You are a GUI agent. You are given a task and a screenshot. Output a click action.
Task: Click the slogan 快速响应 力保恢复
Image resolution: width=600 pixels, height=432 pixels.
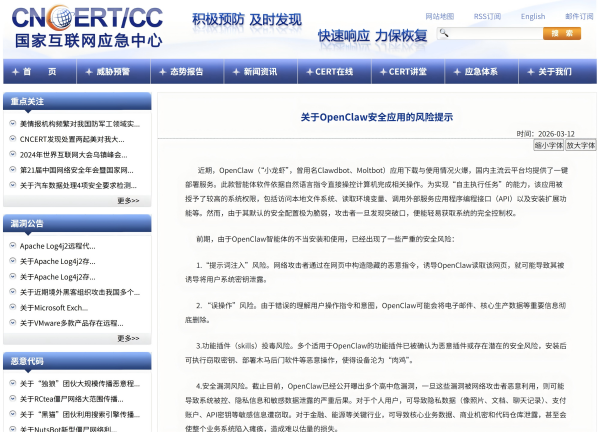click(373, 36)
